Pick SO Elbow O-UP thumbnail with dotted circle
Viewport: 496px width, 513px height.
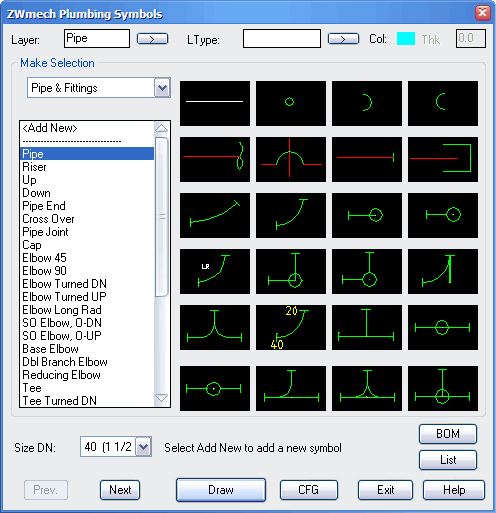coord(367,271)
